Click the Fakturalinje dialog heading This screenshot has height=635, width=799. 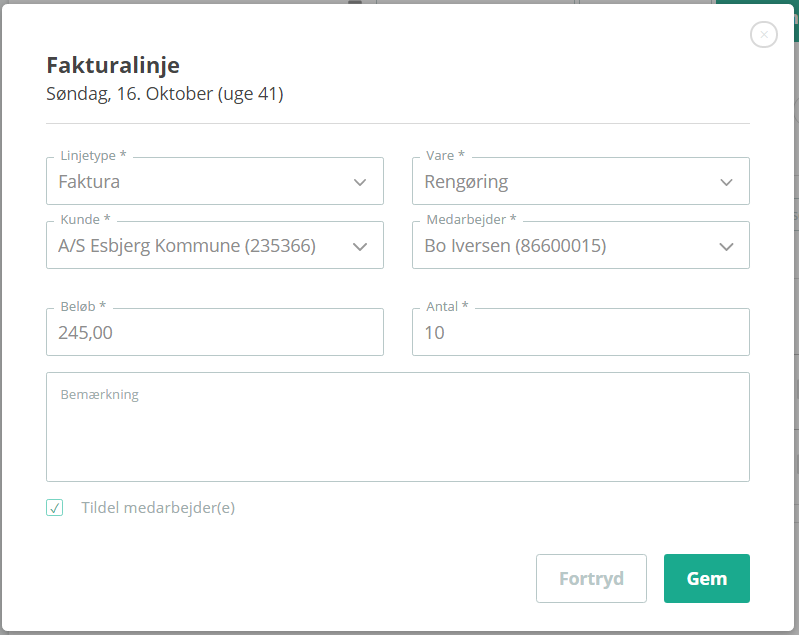point(113,65)
